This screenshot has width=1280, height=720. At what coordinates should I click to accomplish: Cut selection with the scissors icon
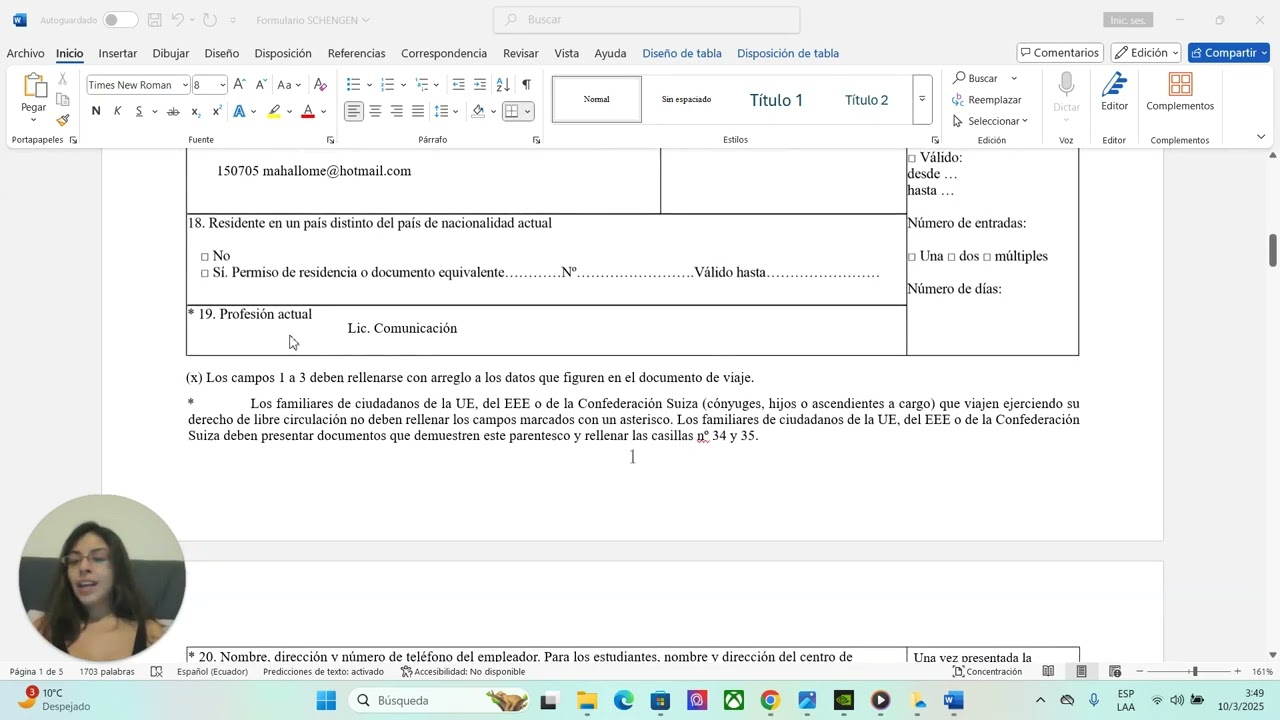[63, 78]
